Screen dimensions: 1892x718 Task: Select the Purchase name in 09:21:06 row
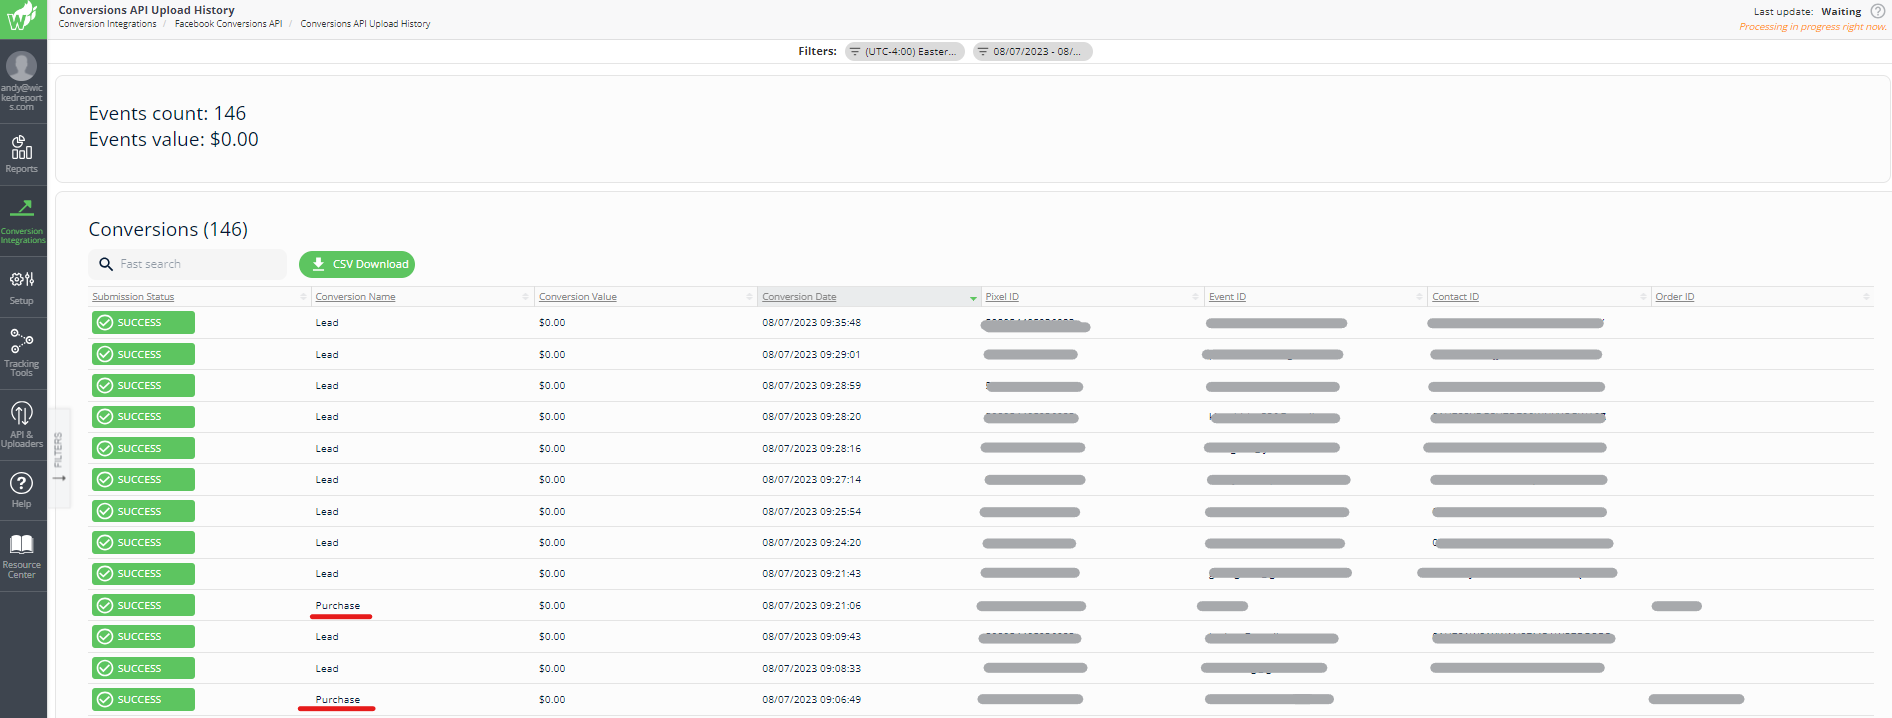pos(338,606)
